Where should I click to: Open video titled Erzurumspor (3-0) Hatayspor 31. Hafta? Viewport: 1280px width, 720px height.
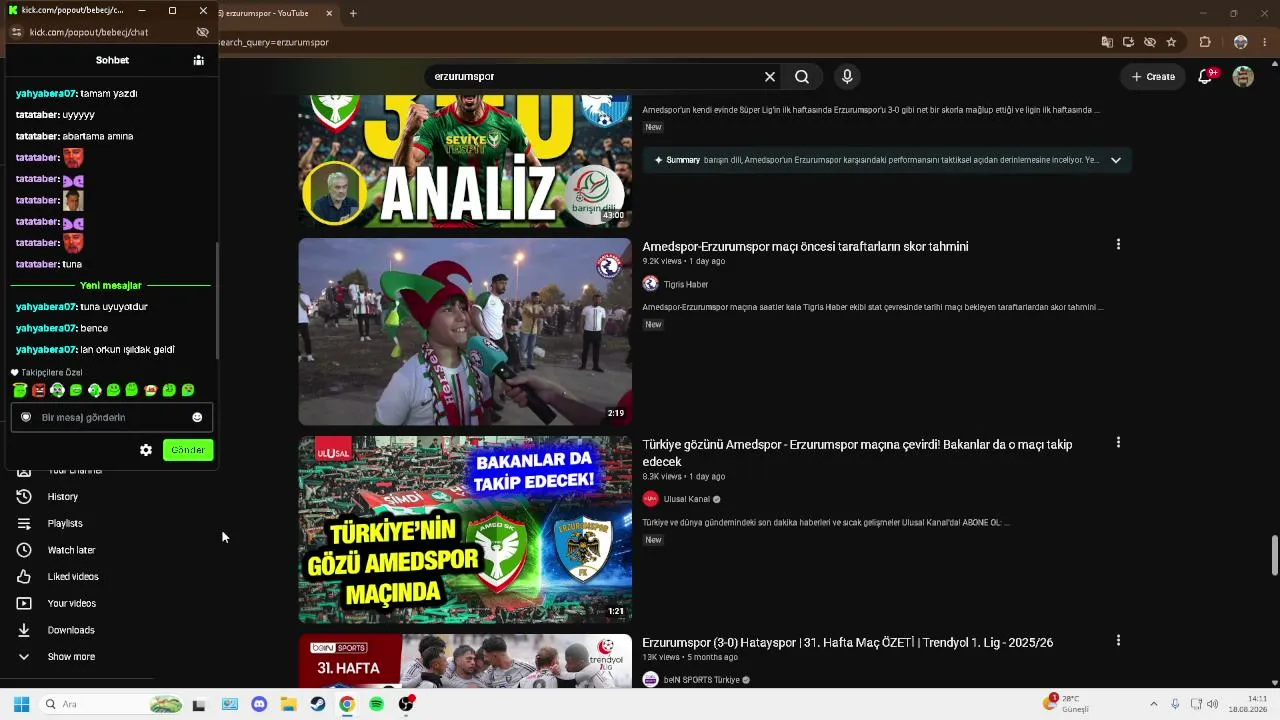848,643
